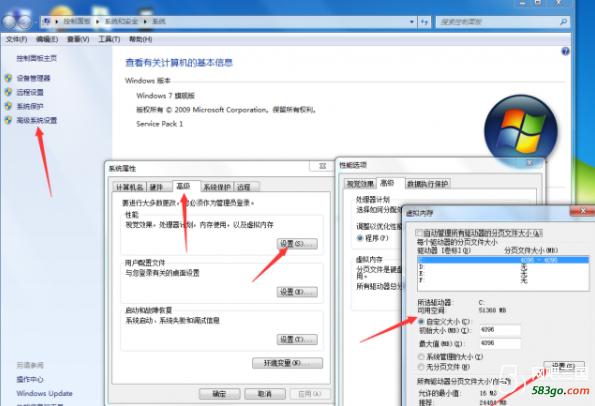Click the control panel icon in address bar
The height and width of the screenshot is (406, 595).
(x=47, y=22)
